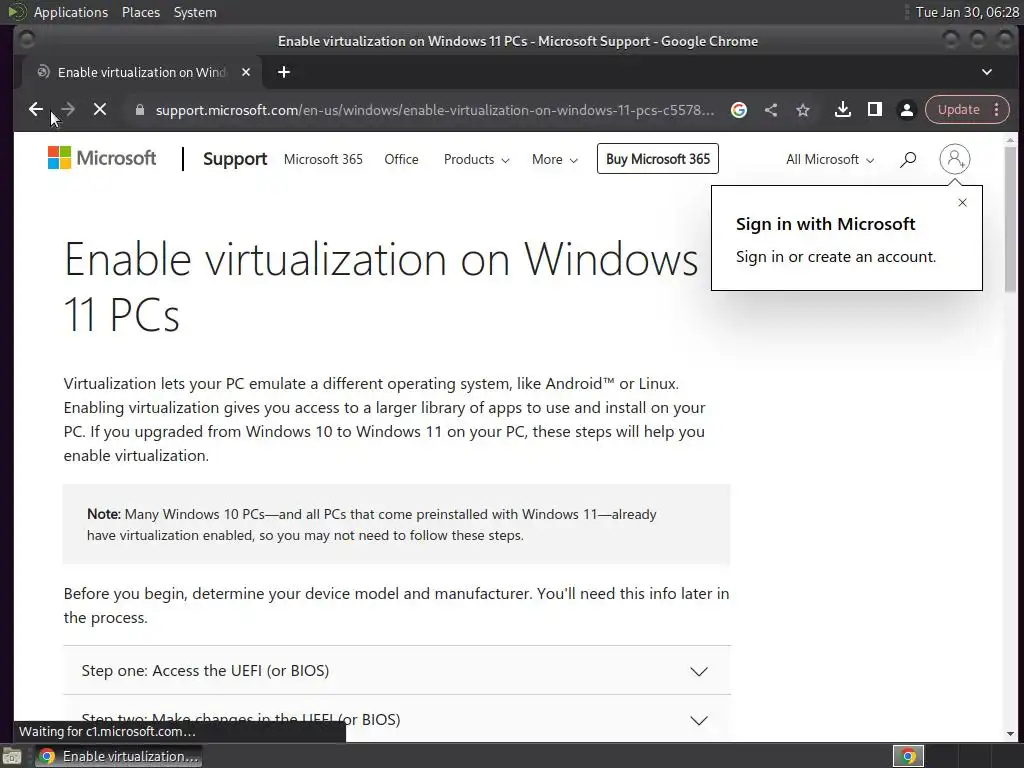
Task: Click Buy Microsoft 365 button
Action: 658,159
